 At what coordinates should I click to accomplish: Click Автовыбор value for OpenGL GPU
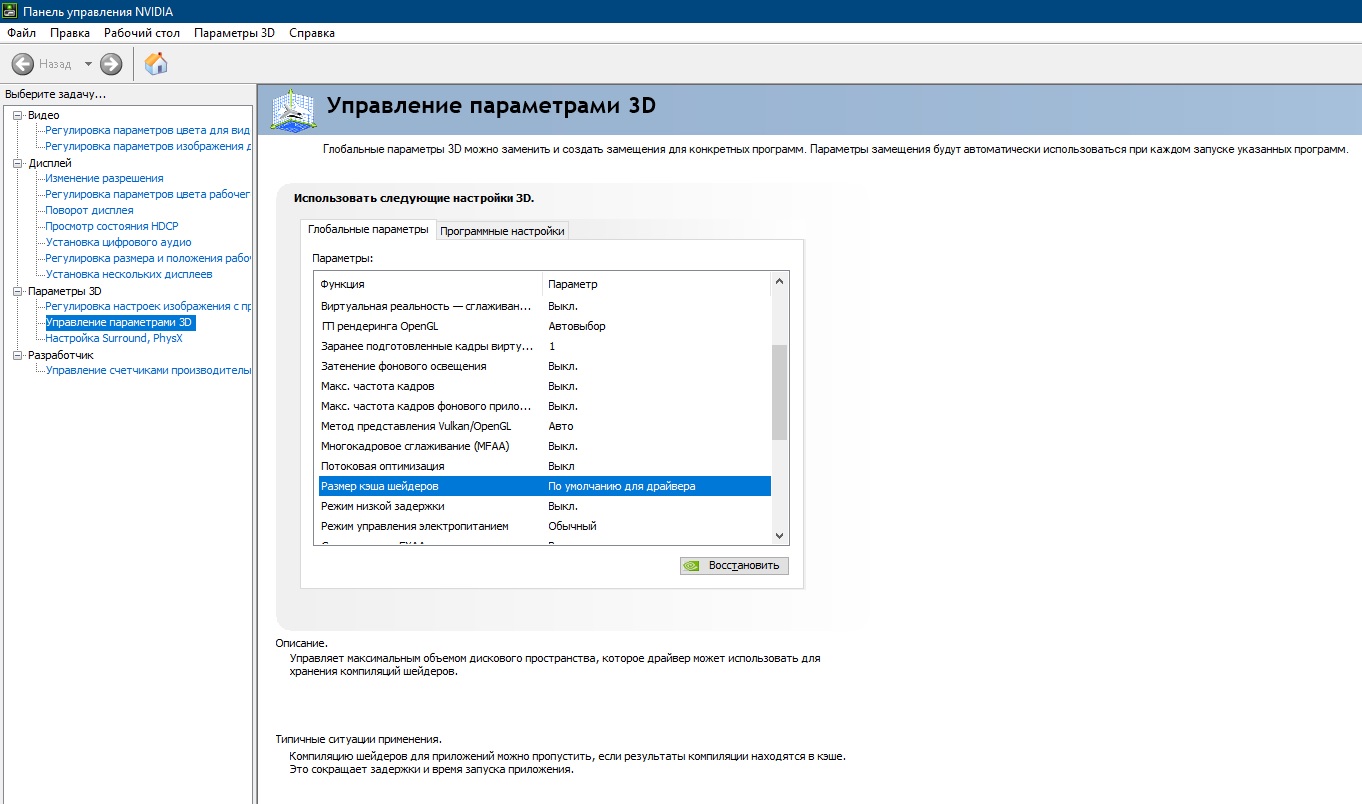(x=577, y=326)
